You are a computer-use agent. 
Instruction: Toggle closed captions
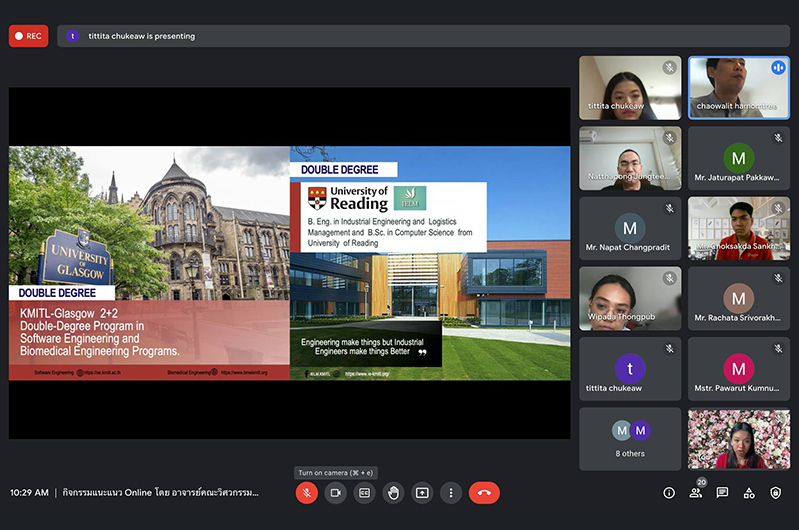coord(364,493)
